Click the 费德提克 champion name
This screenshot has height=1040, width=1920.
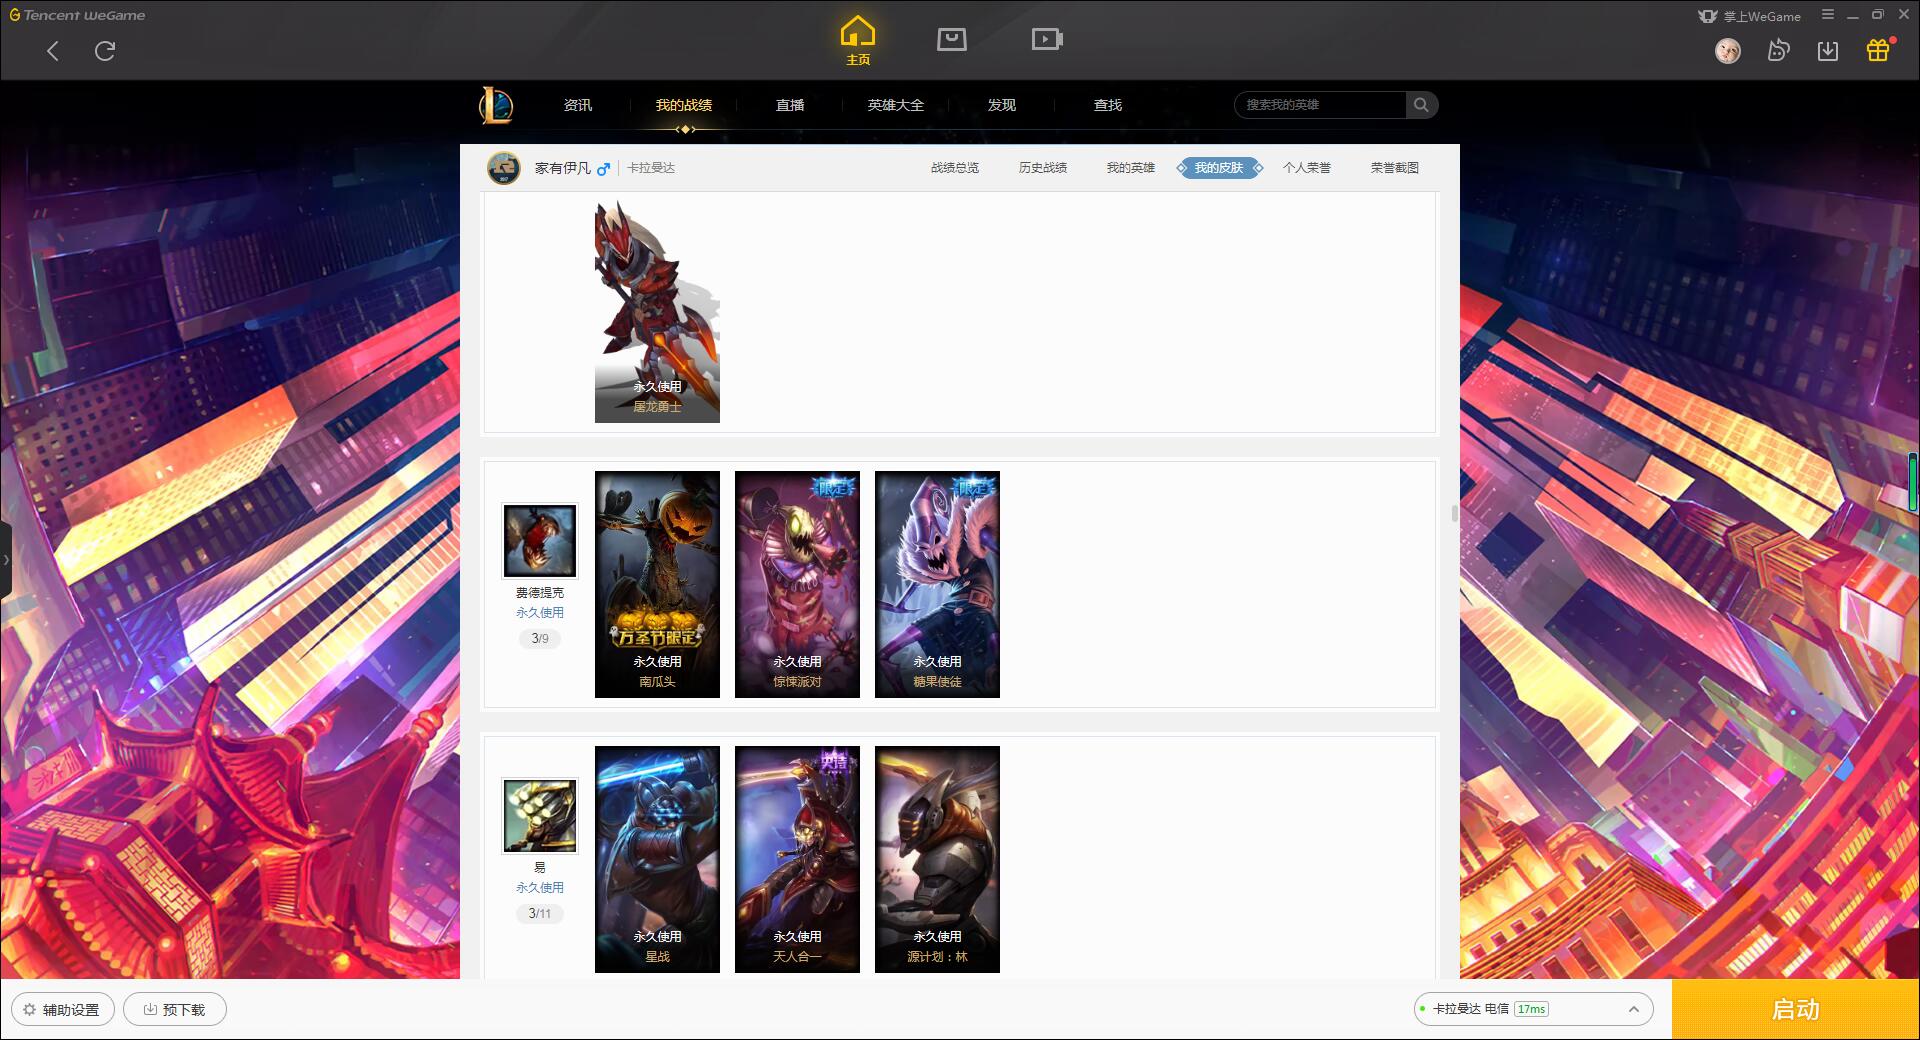[540, 593]
